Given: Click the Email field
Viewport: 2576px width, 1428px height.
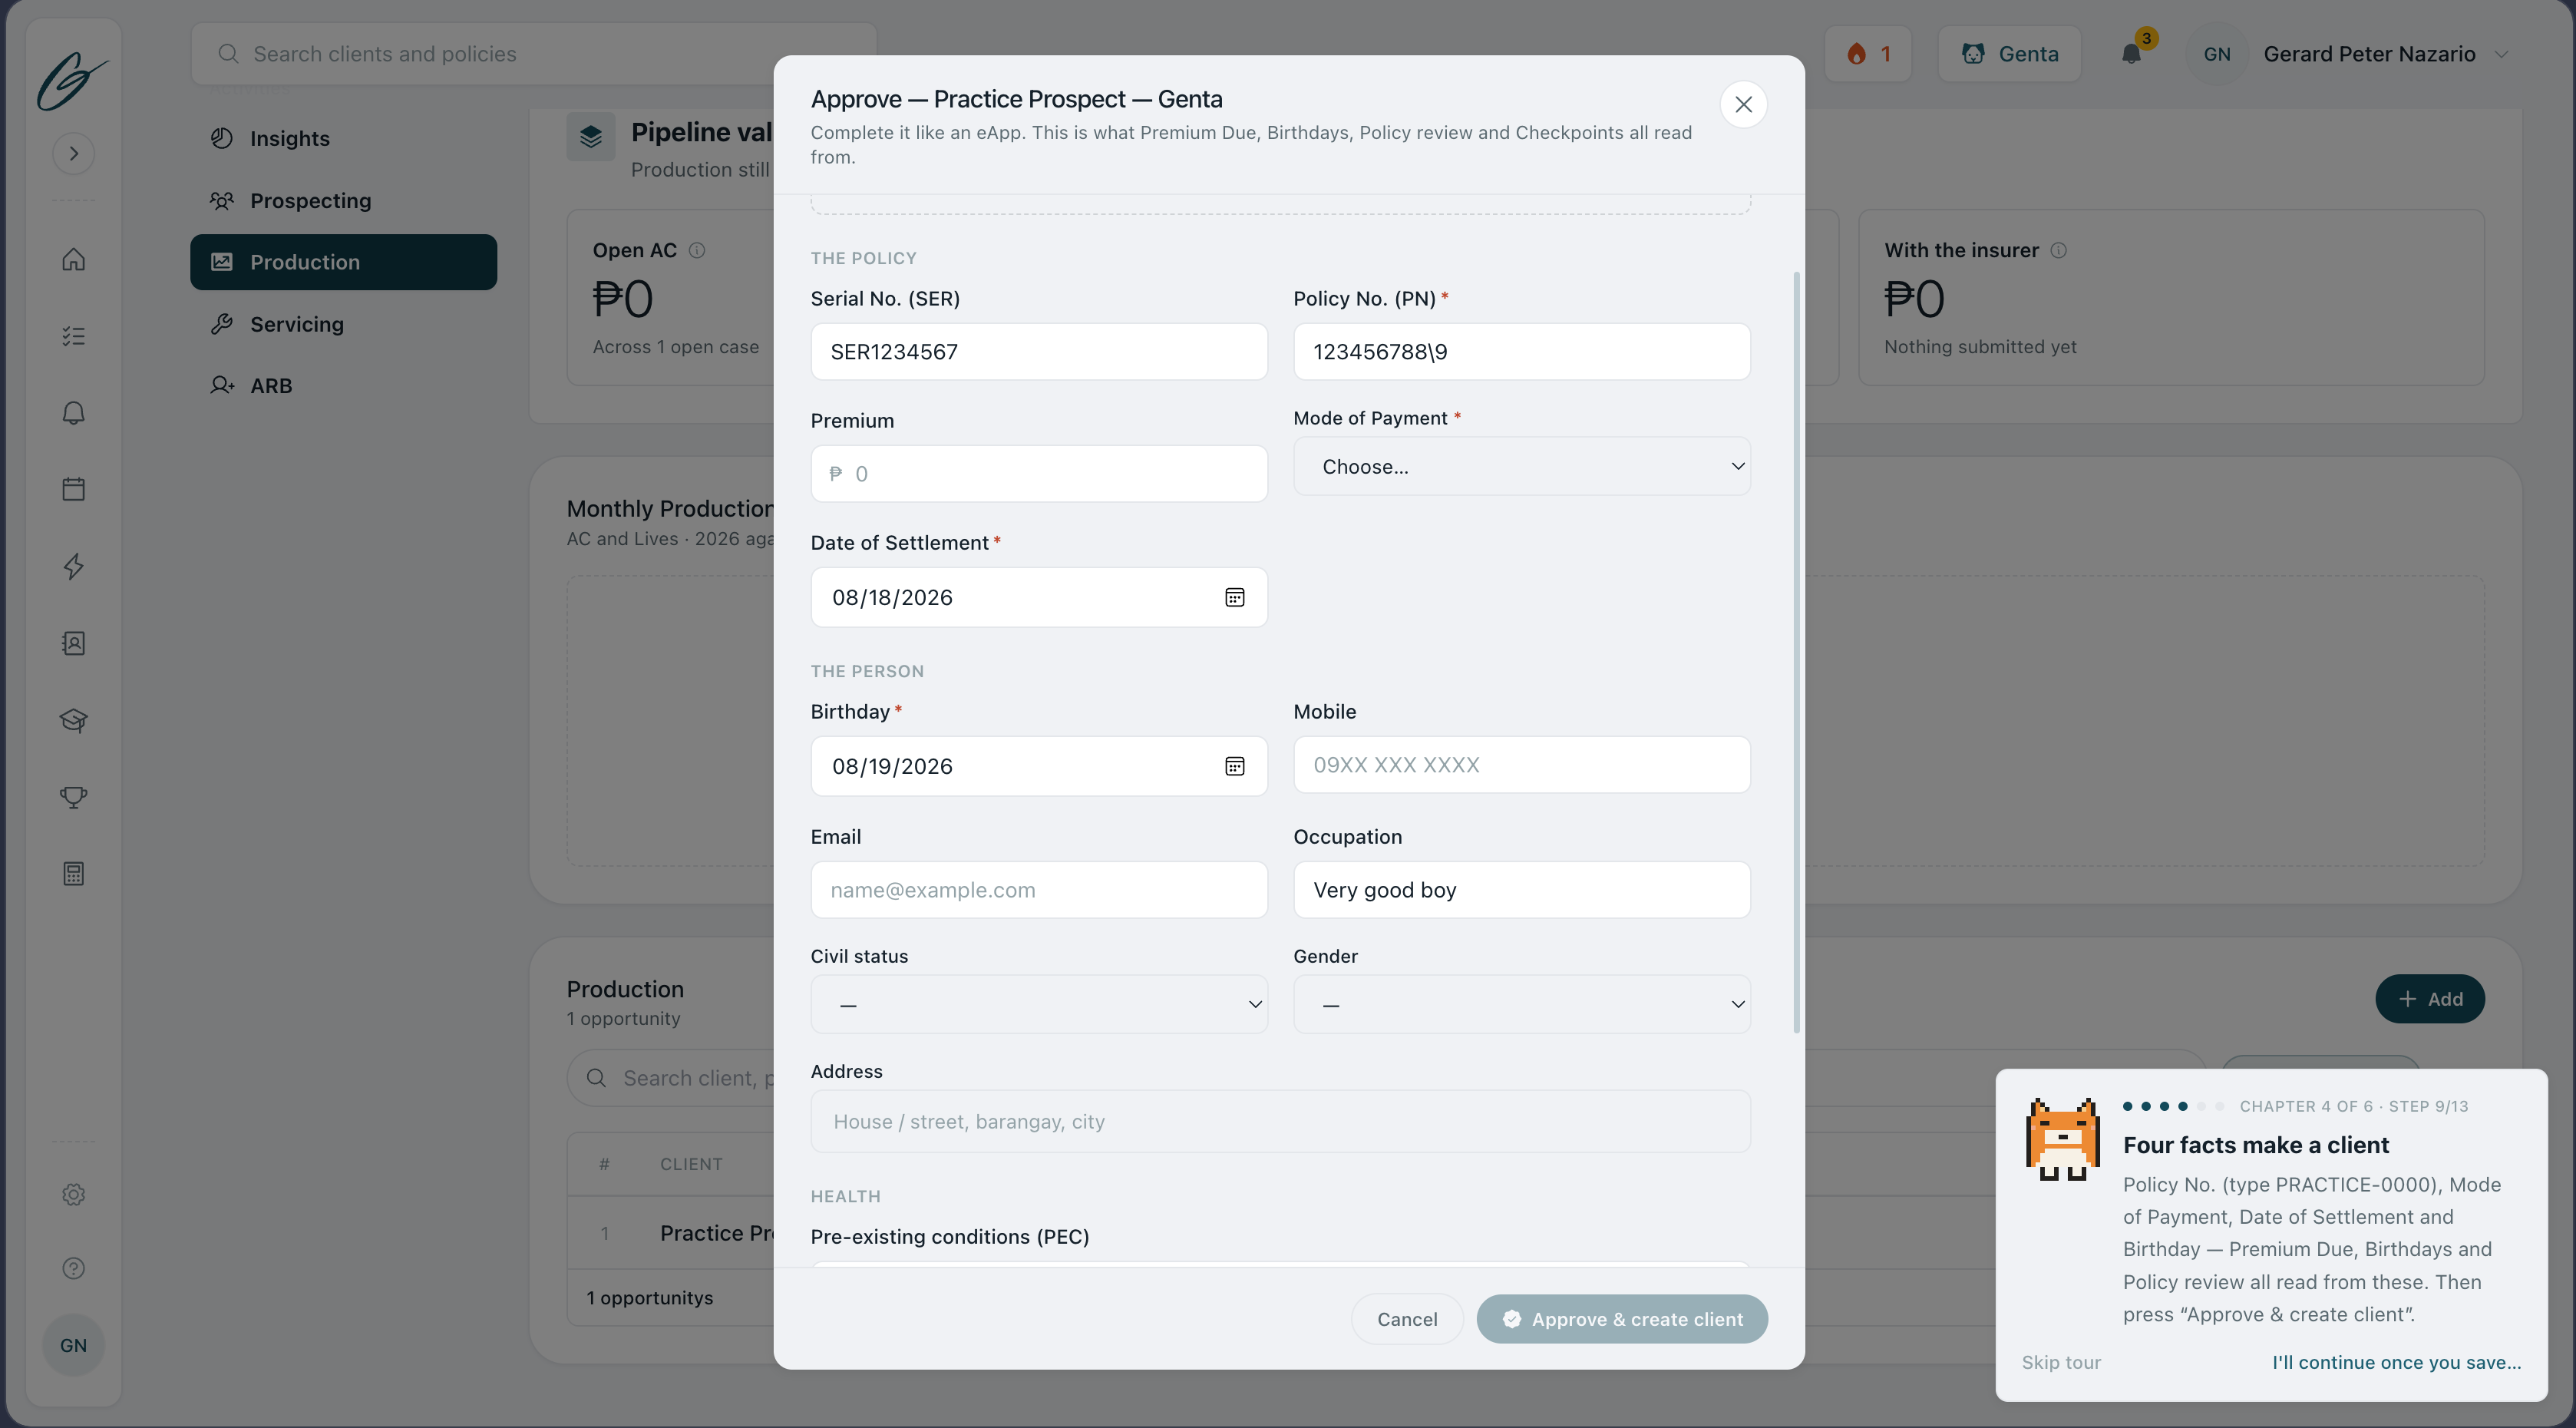Looking at the screenshot, I should click(1039, 890).
